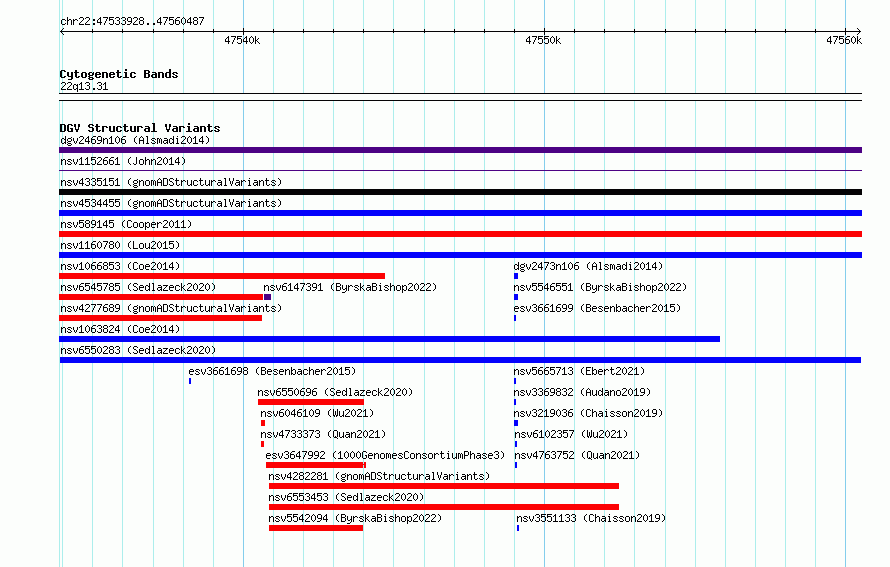890x567 pixels.
Task: Click blue bar under nsv6550283
Action: tap(460, 360)
